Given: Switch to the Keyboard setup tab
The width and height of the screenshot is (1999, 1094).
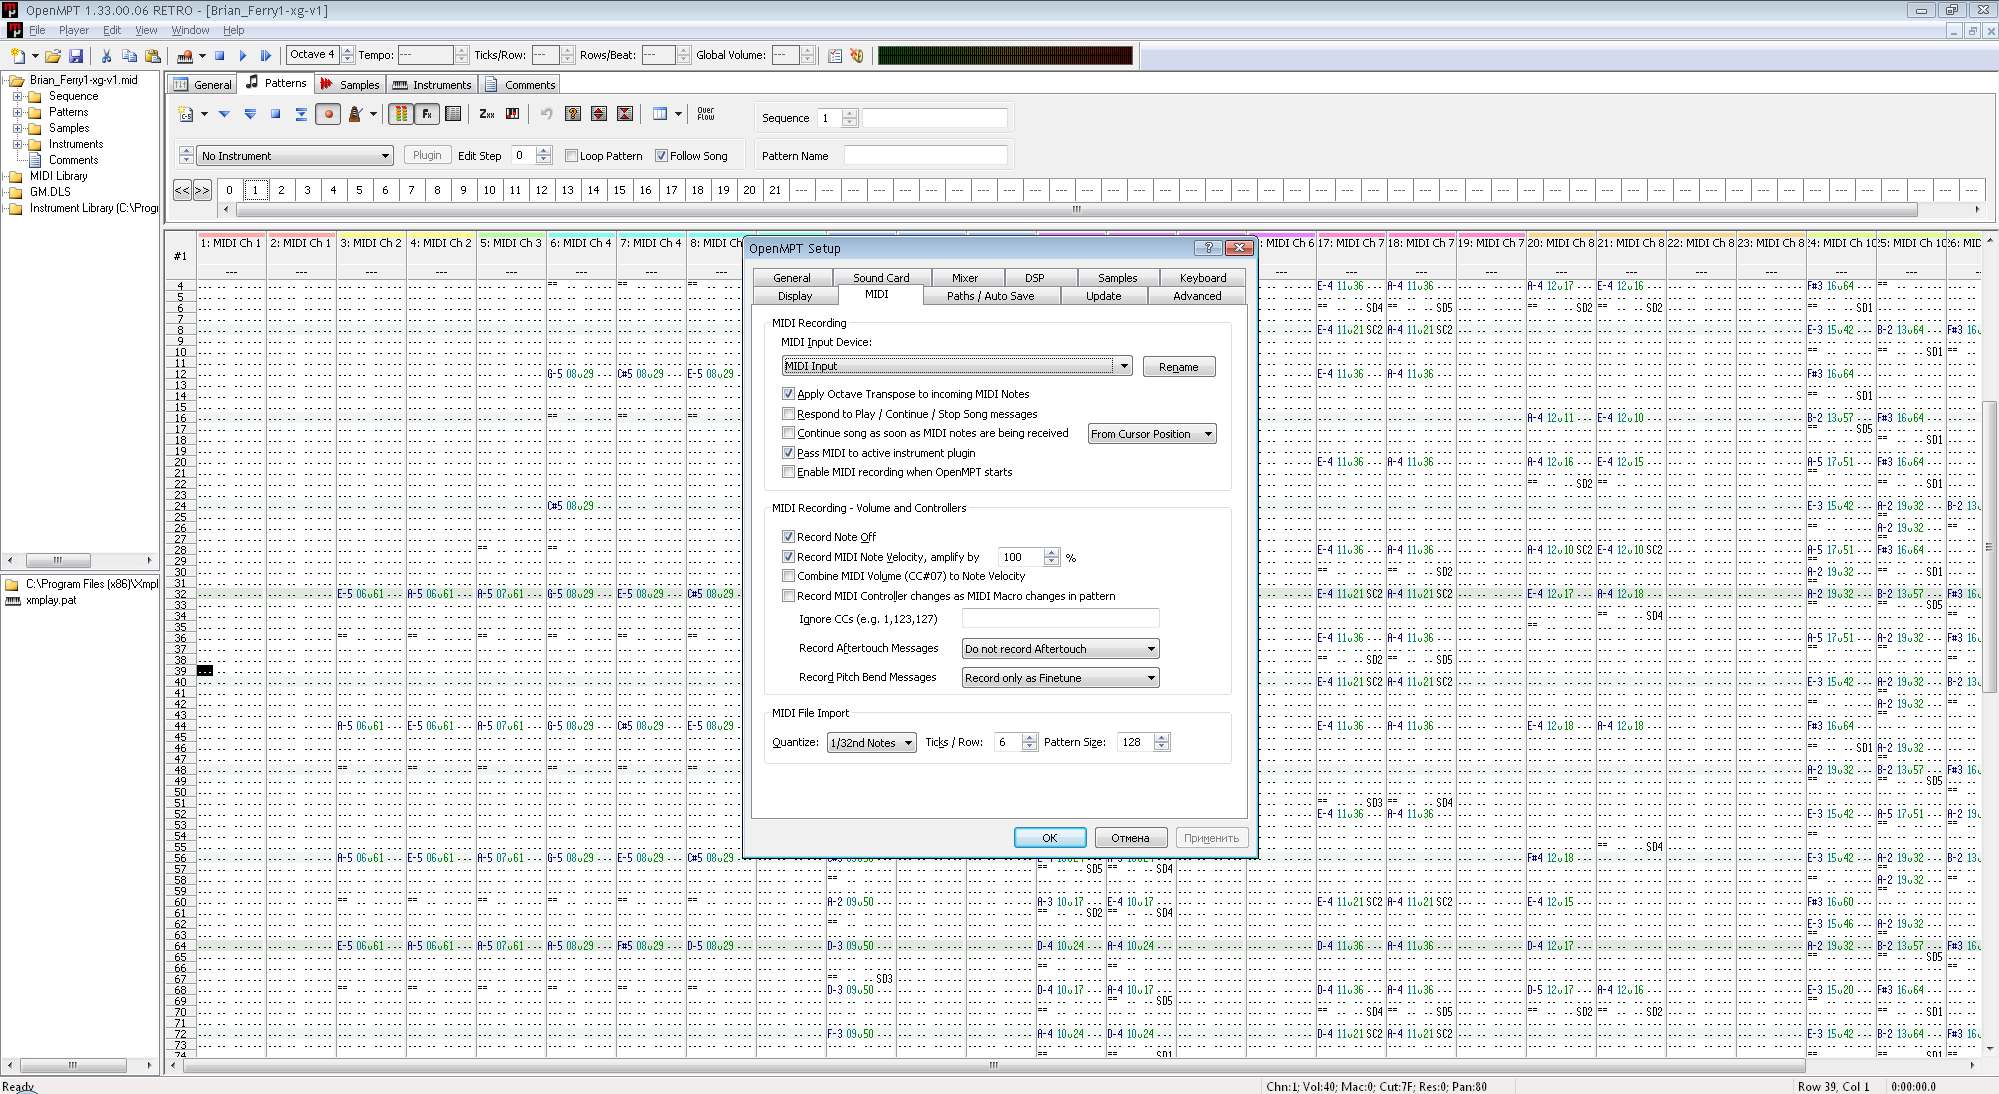Looking at the screenshot, I should click(1202, 278).
